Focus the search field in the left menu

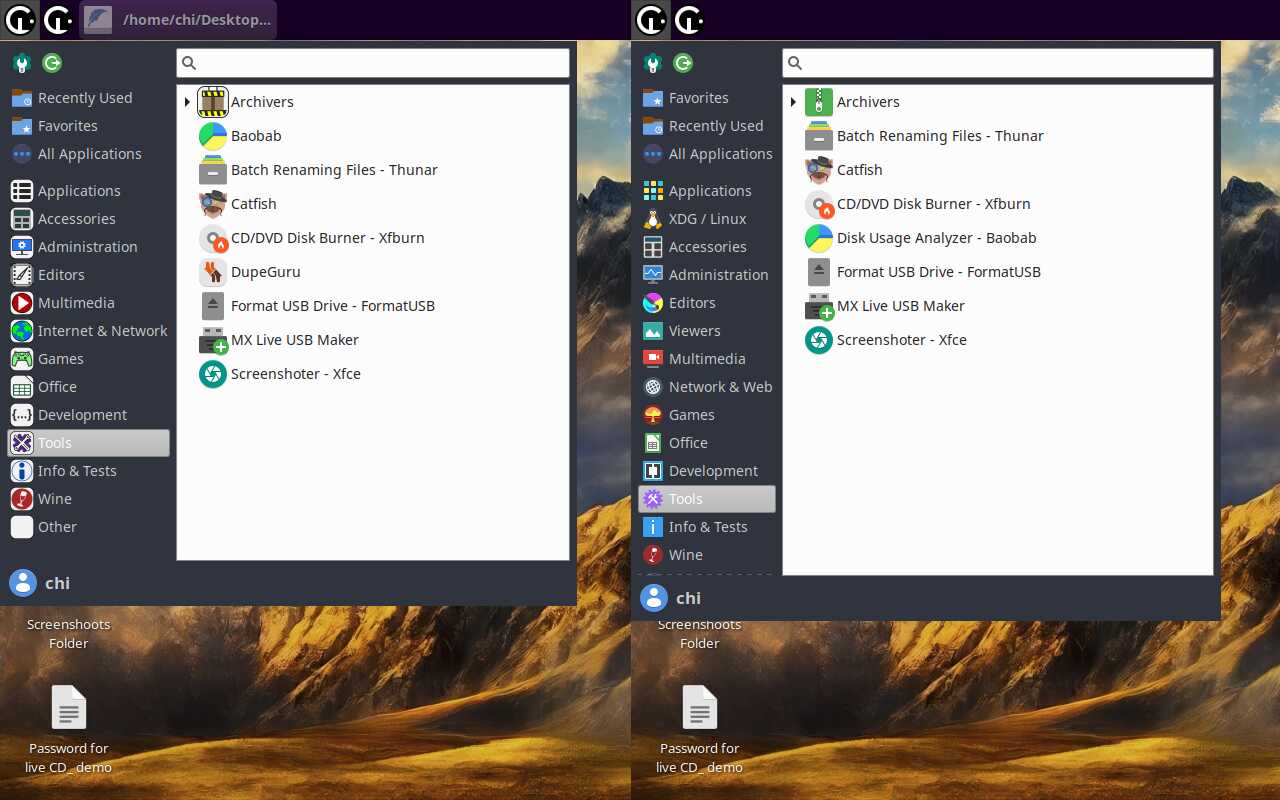(373, 63)
